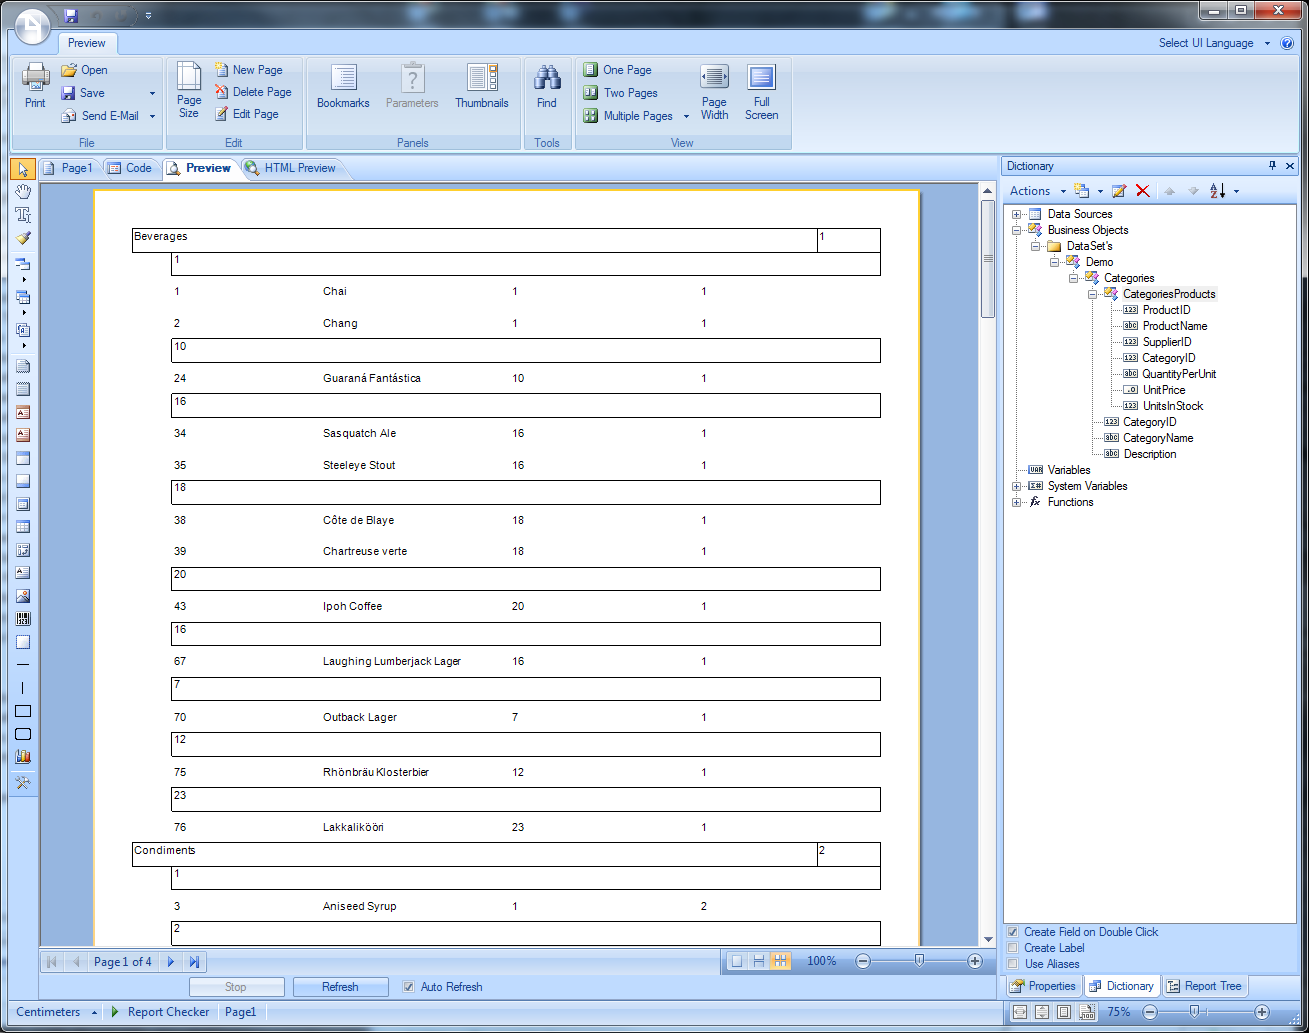This screenshot has height=1033, width=1309.
Task: Uncheck Create Field on Double Click
Action: (1013, 932)
